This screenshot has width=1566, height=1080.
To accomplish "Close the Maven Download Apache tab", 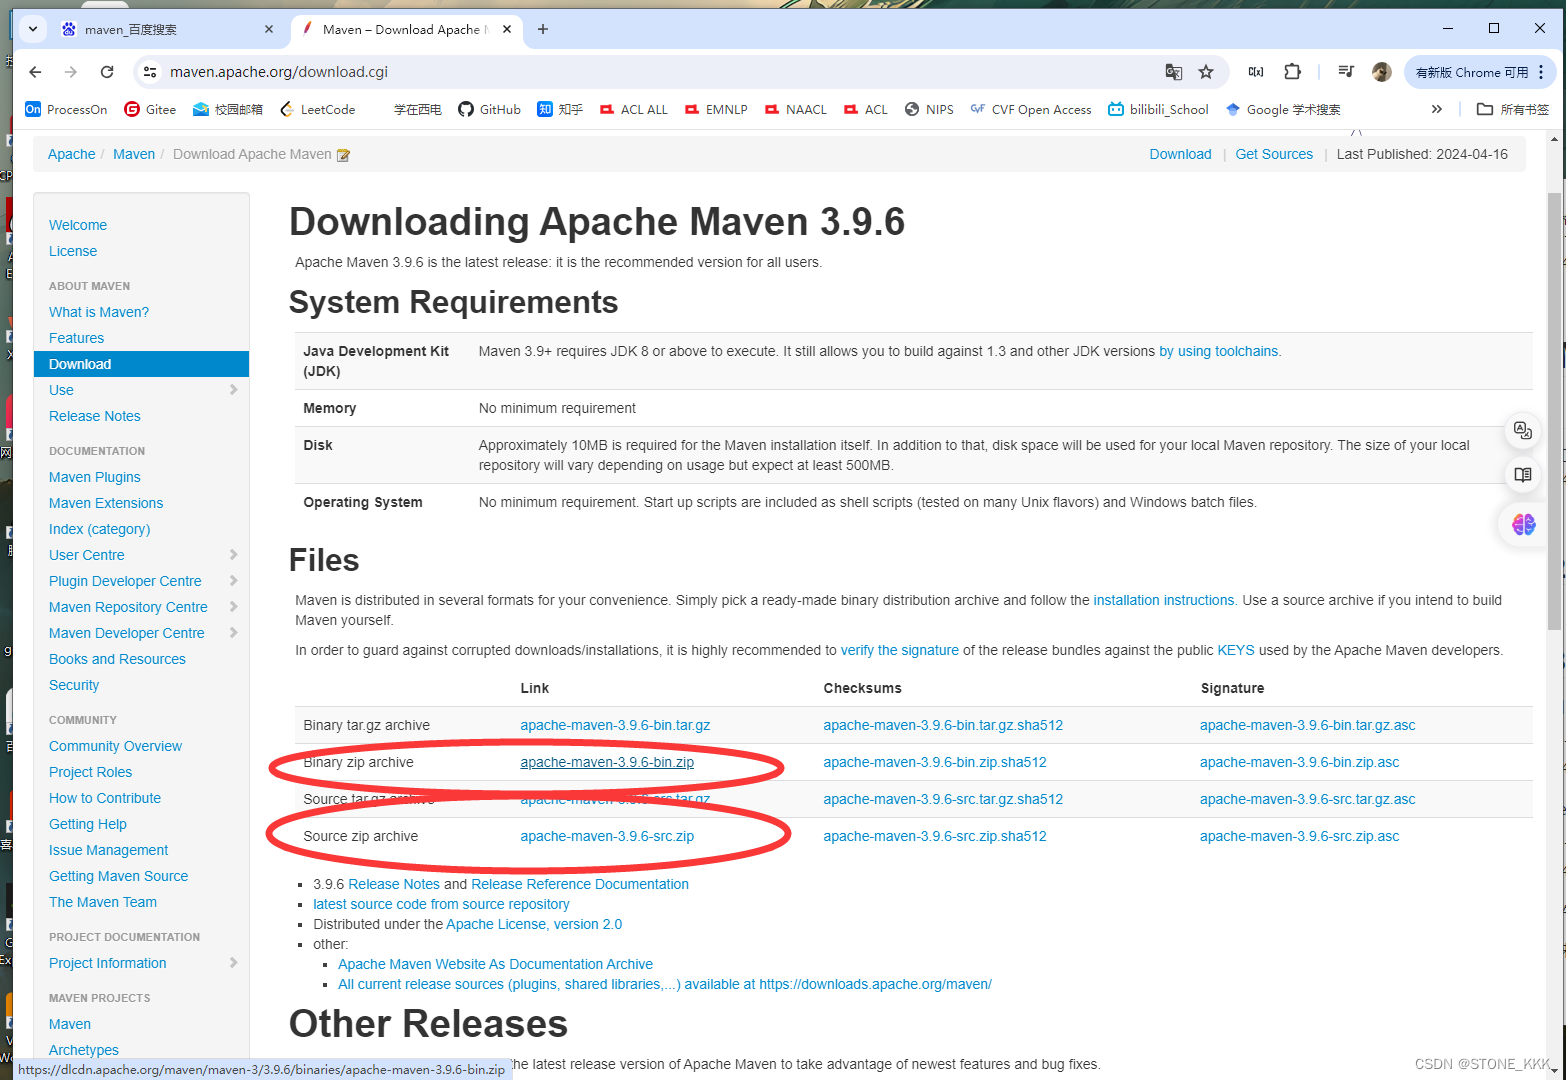I will pos(507,29).
